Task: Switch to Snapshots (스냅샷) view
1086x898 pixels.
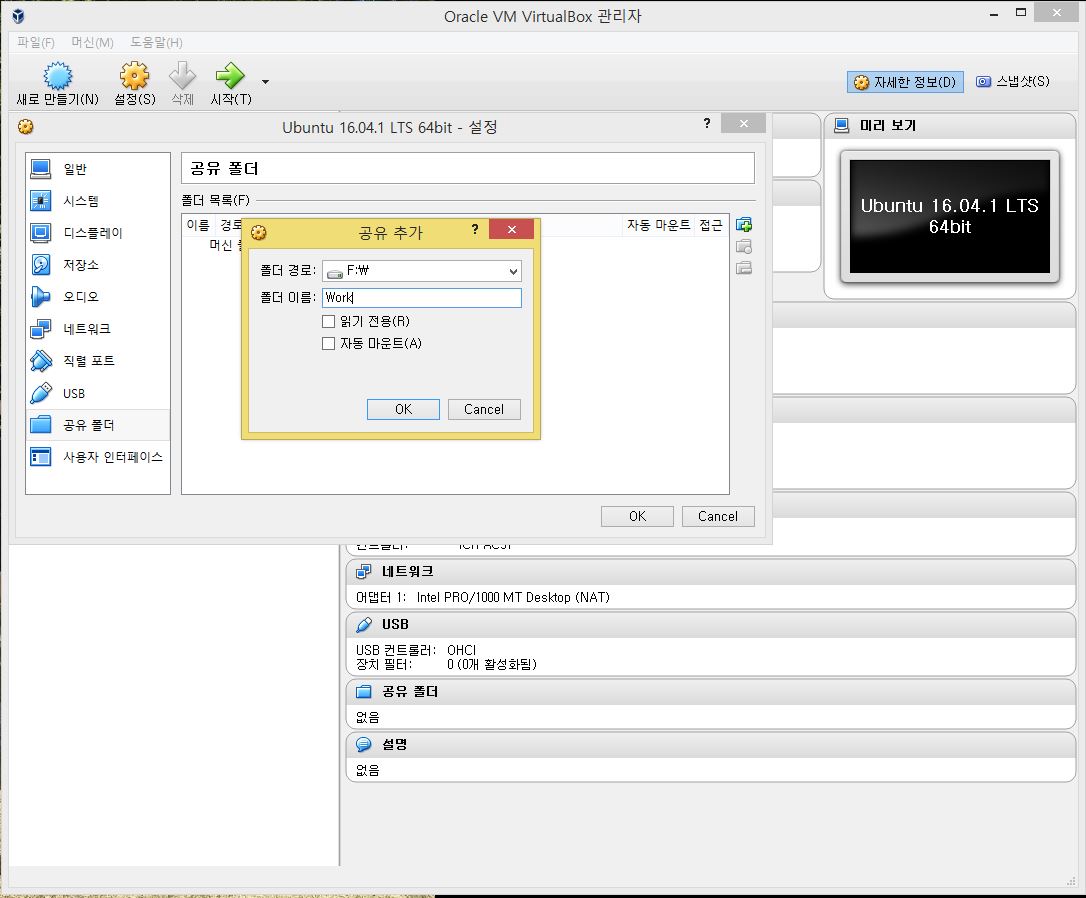Action: 1012,82
